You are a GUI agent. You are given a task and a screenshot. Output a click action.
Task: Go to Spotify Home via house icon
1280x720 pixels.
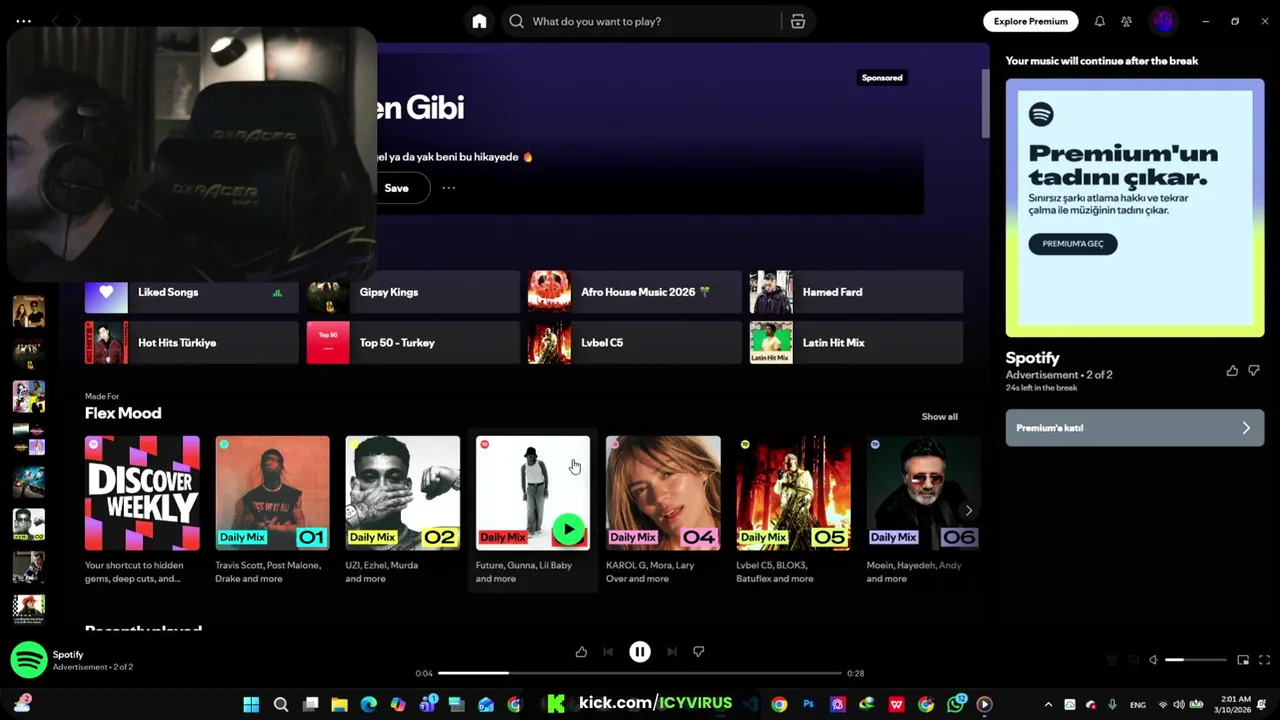pos(479,21)
